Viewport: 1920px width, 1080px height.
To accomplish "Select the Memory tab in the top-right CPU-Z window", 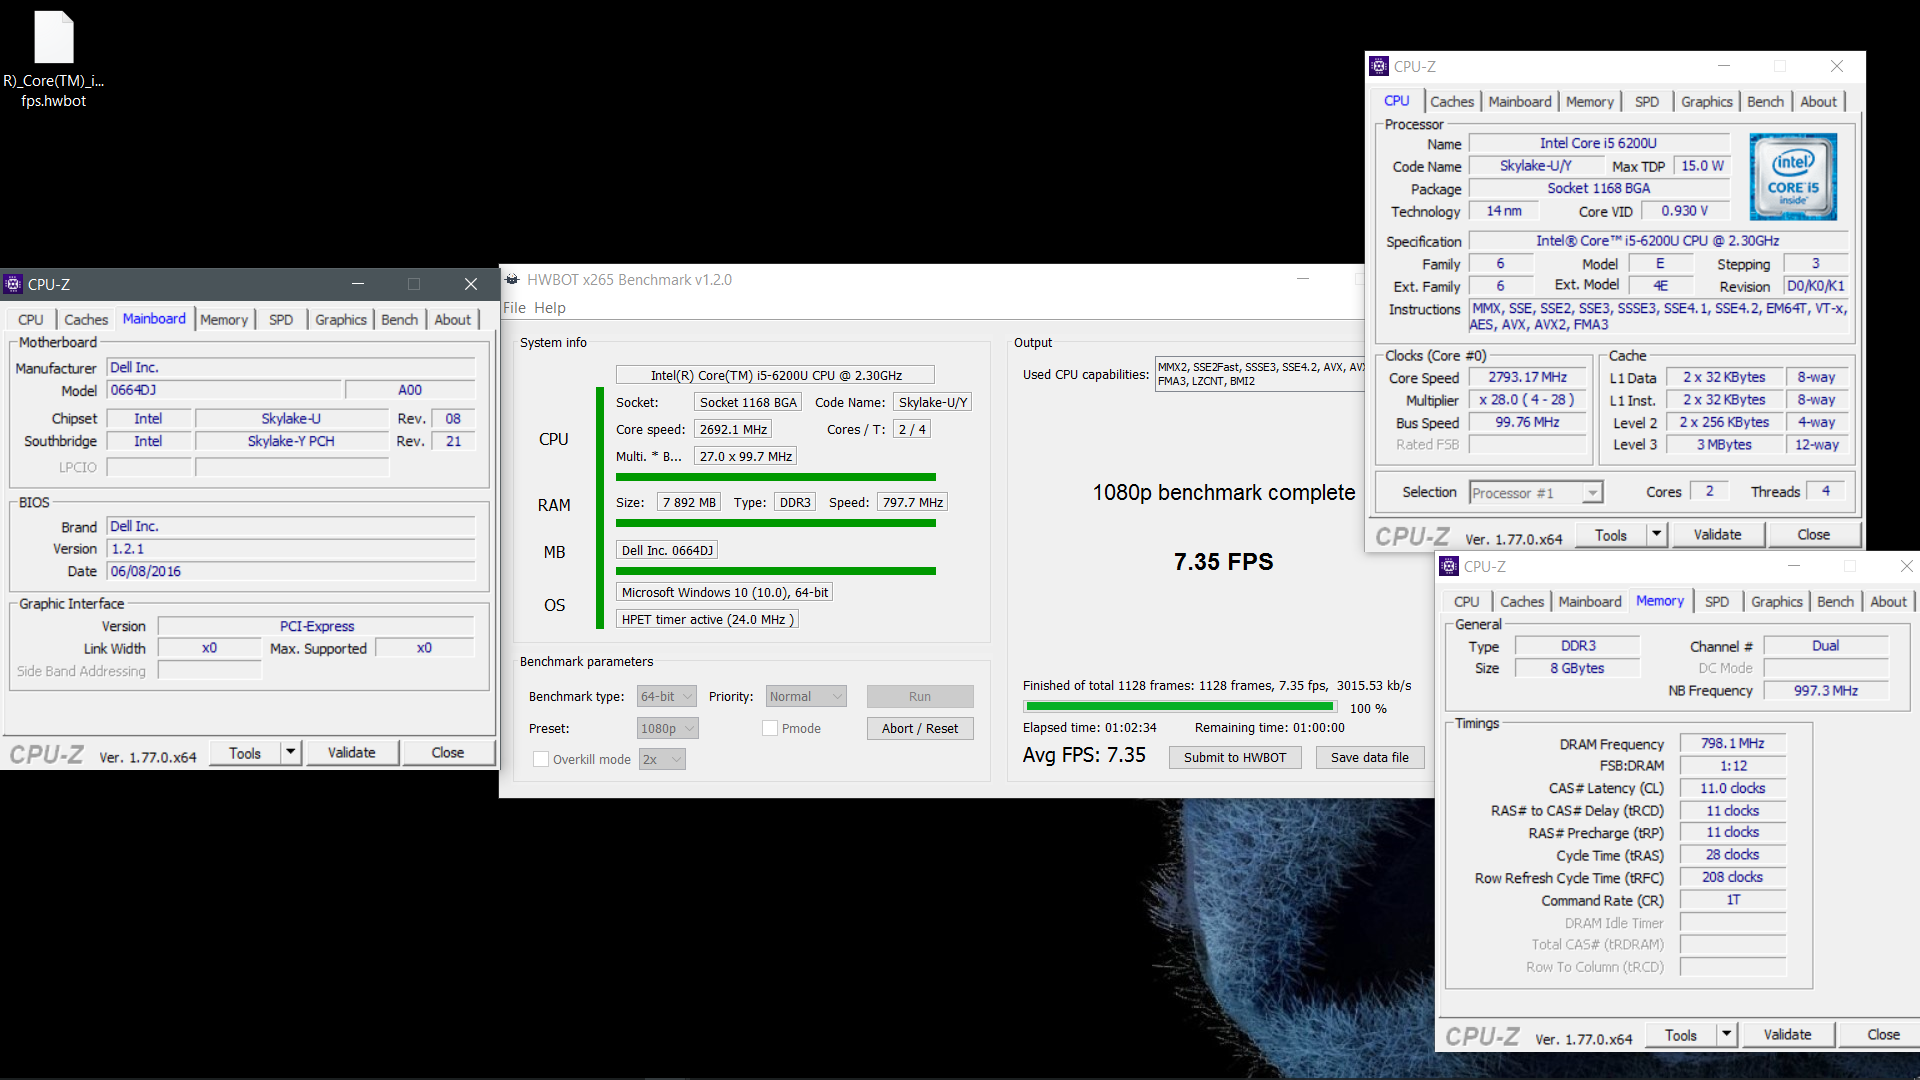I will click(x=1590, y=101).
